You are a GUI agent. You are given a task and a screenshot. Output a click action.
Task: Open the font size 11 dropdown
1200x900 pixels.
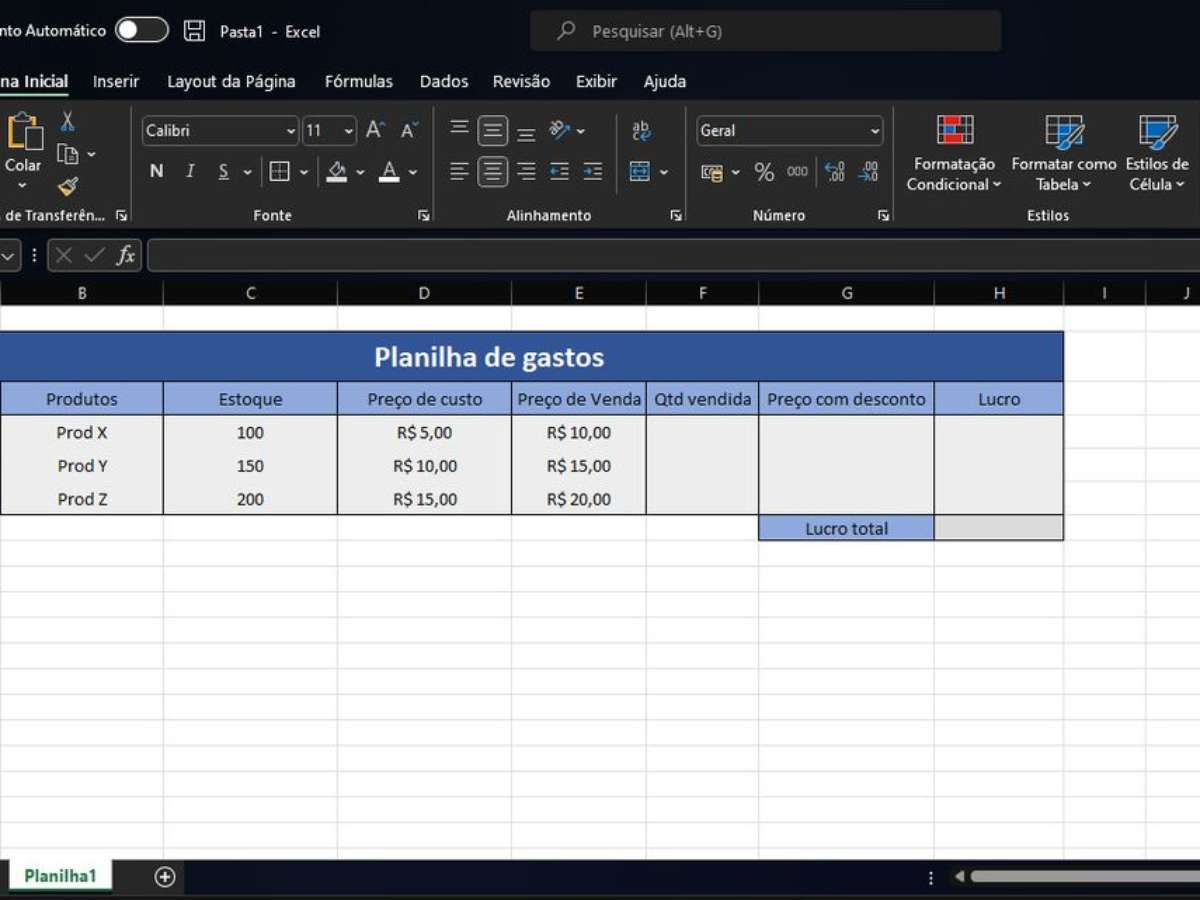329,130
